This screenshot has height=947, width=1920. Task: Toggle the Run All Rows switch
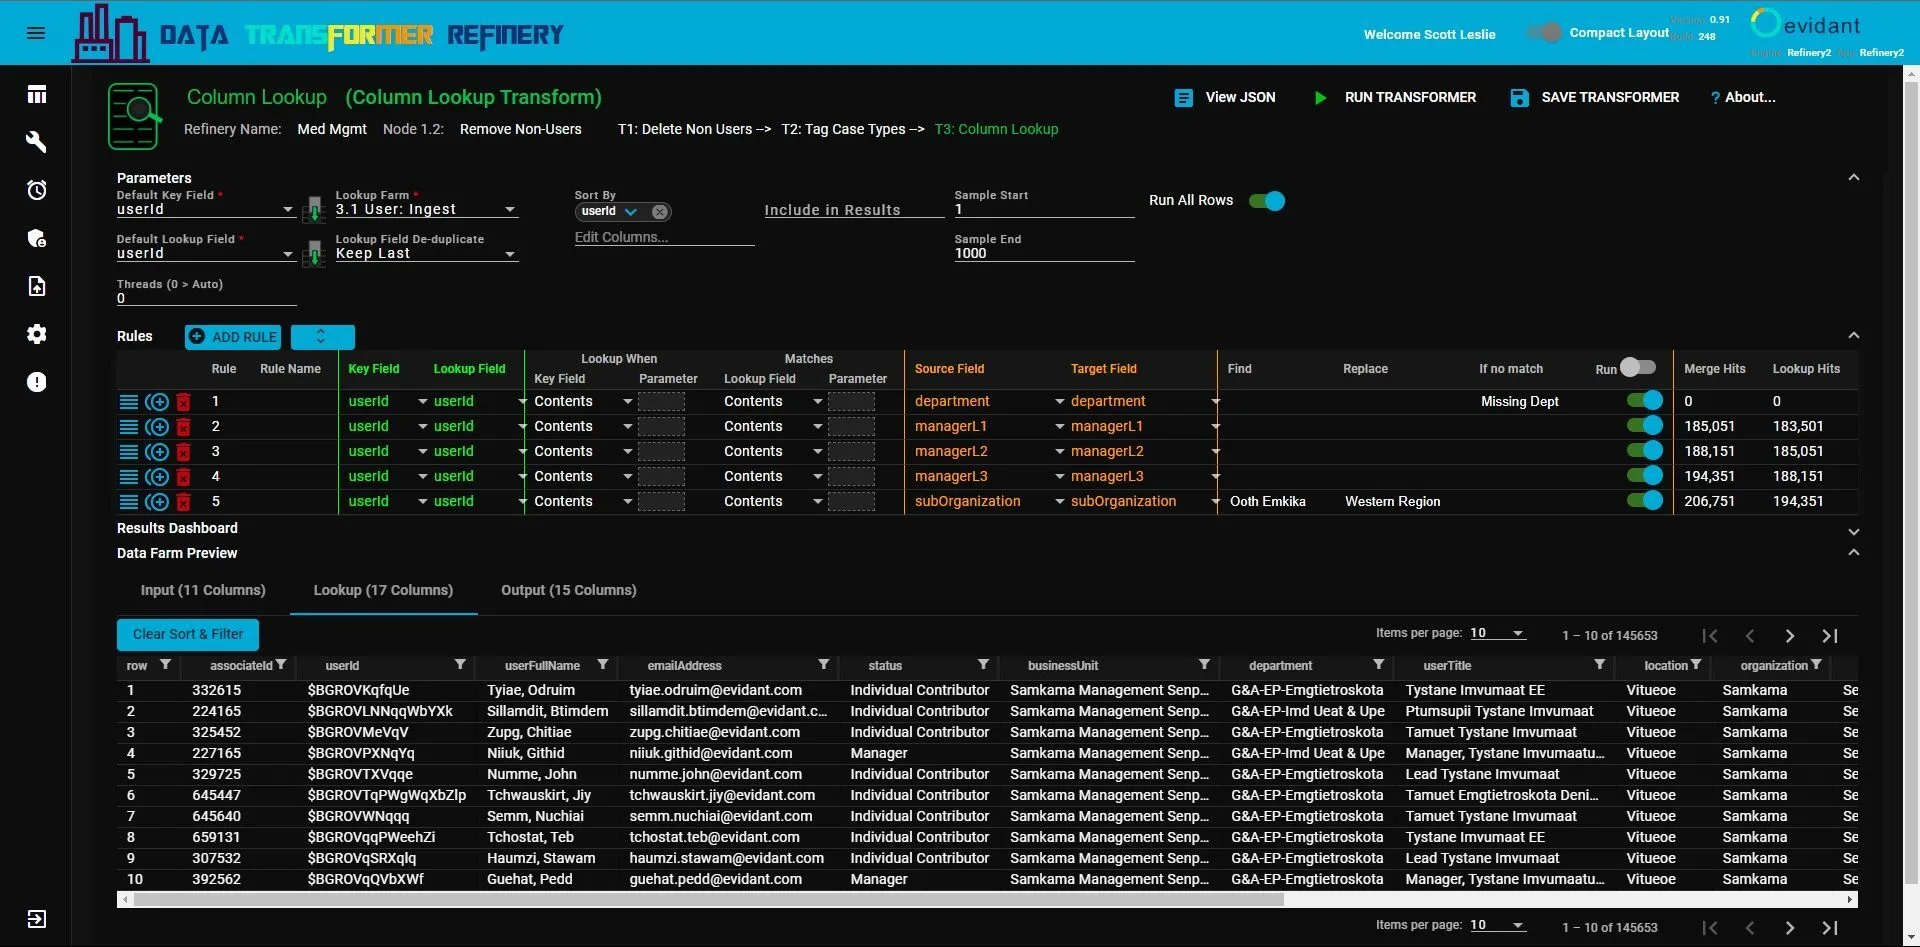point(1267,201)
